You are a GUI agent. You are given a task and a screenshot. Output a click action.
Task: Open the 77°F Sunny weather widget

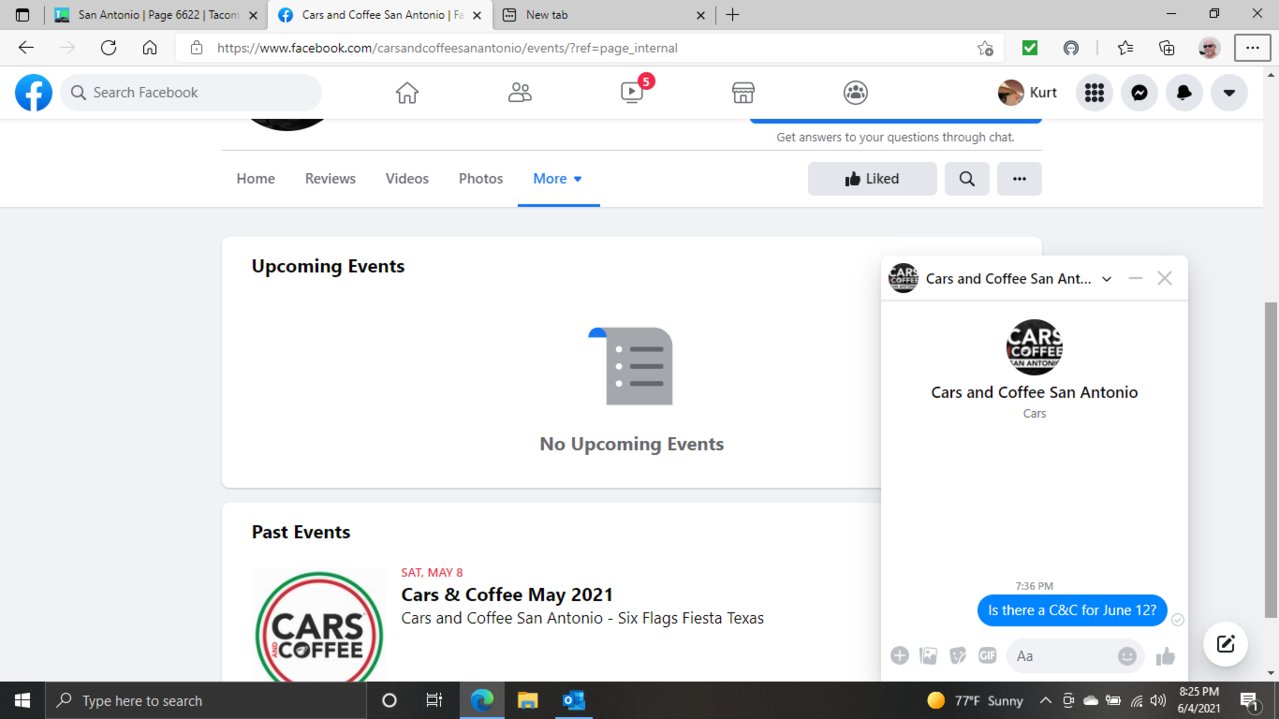(975, 700)
